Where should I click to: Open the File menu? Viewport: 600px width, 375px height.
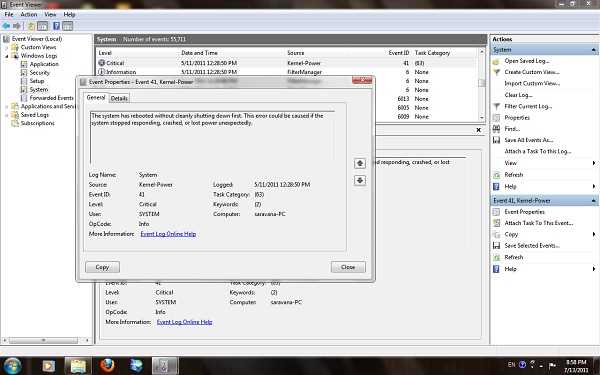coord(9,15)
